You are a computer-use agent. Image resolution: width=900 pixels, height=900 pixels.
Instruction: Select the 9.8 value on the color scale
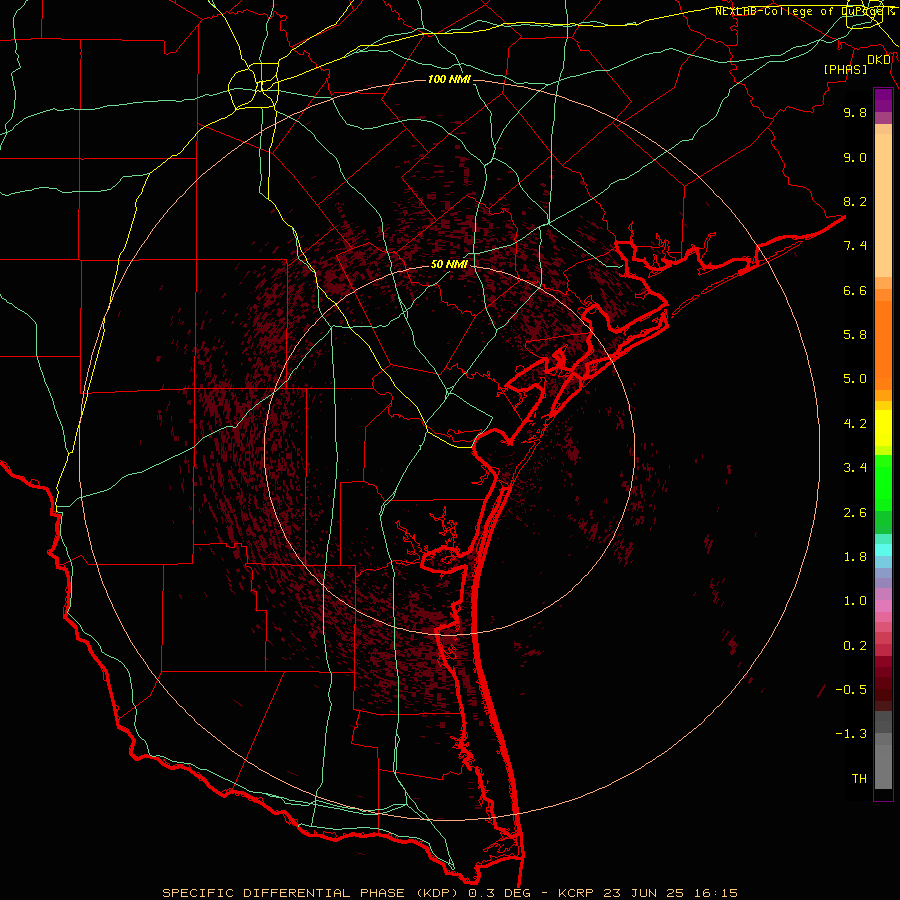pos(855,112)
